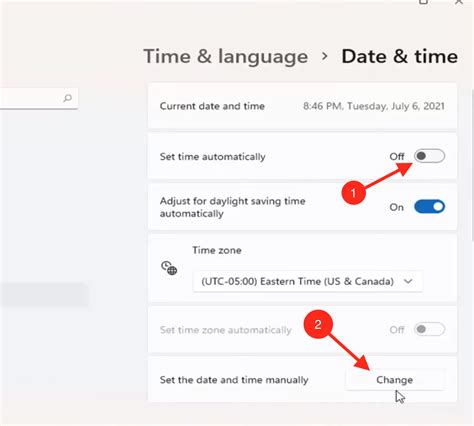Select the highlighted sidebar navigation item

43,295
